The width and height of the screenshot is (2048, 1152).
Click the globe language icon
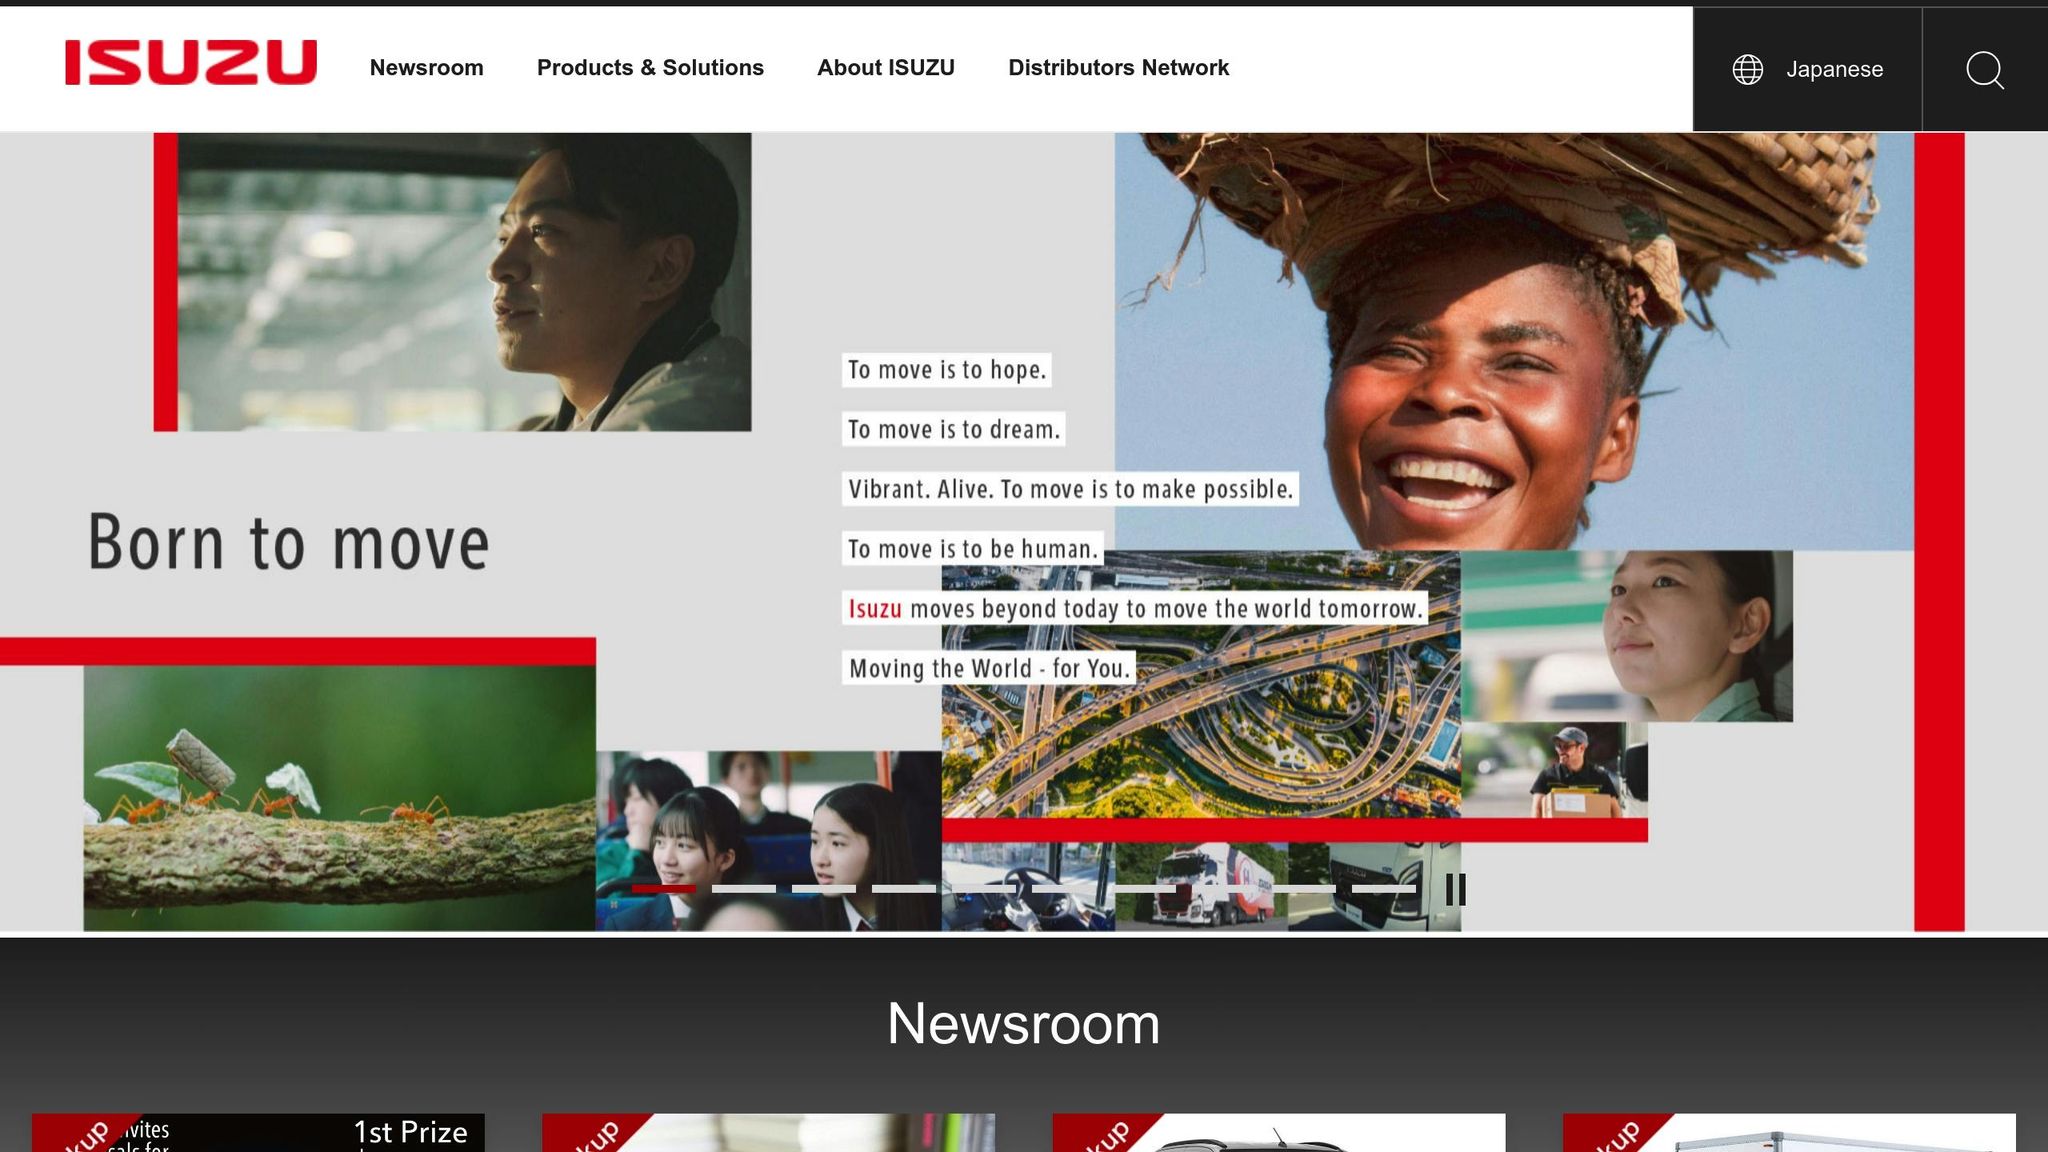(1747, 69)
